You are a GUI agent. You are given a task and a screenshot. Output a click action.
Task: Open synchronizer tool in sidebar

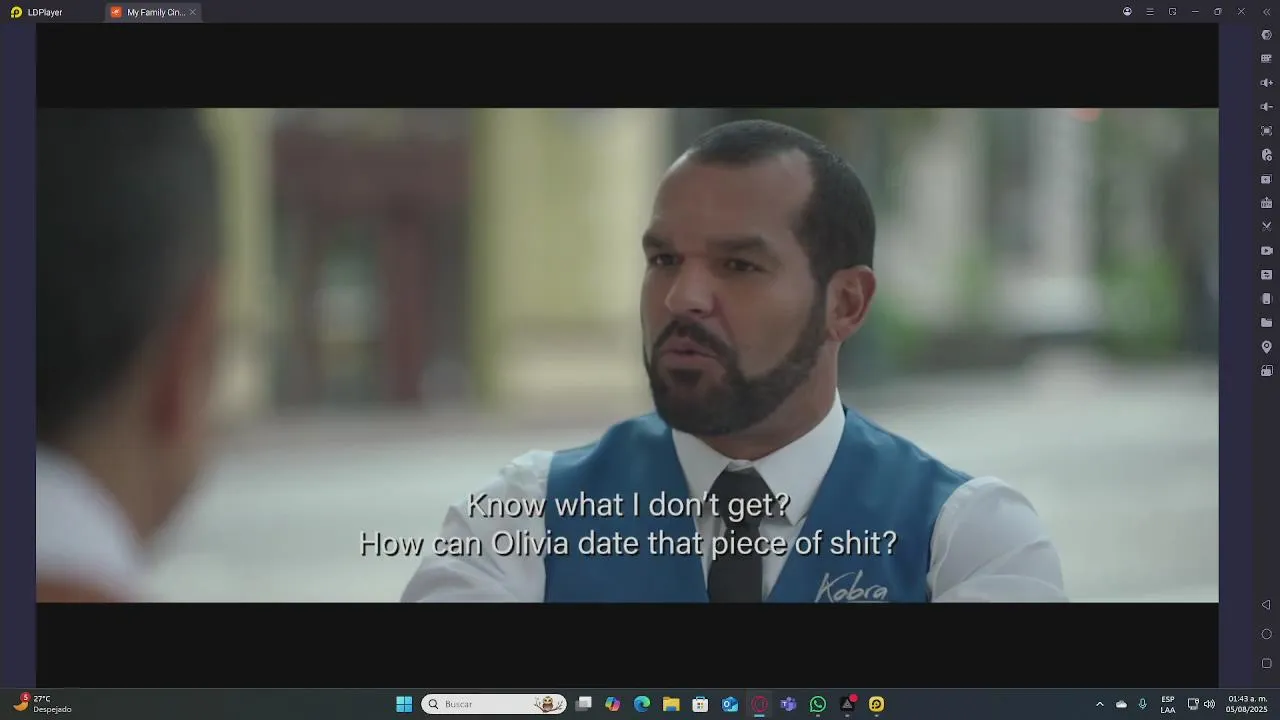tap(1266, 275)
